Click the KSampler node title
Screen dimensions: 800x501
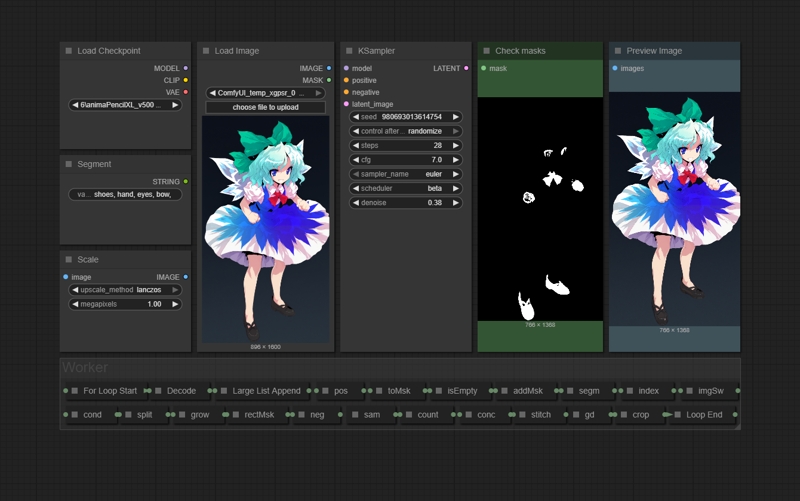(x=377, y=51)
